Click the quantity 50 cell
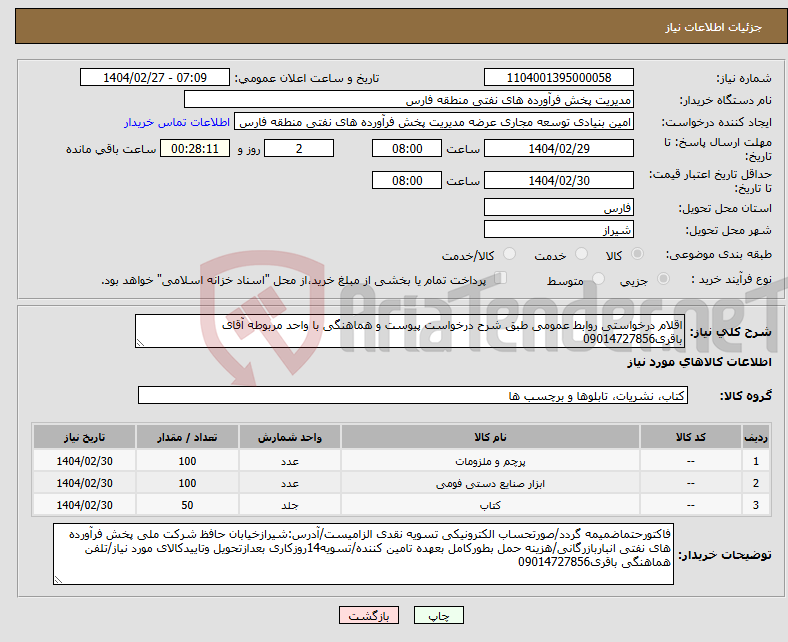The image size is (788, 642). tap(187, 505)
